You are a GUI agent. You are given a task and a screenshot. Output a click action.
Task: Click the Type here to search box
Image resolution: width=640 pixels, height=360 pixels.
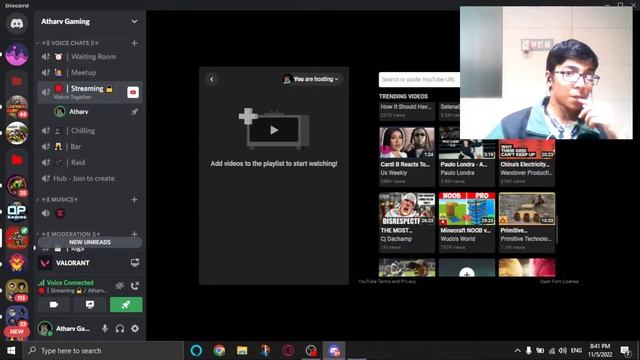click(x=104, y=351)
